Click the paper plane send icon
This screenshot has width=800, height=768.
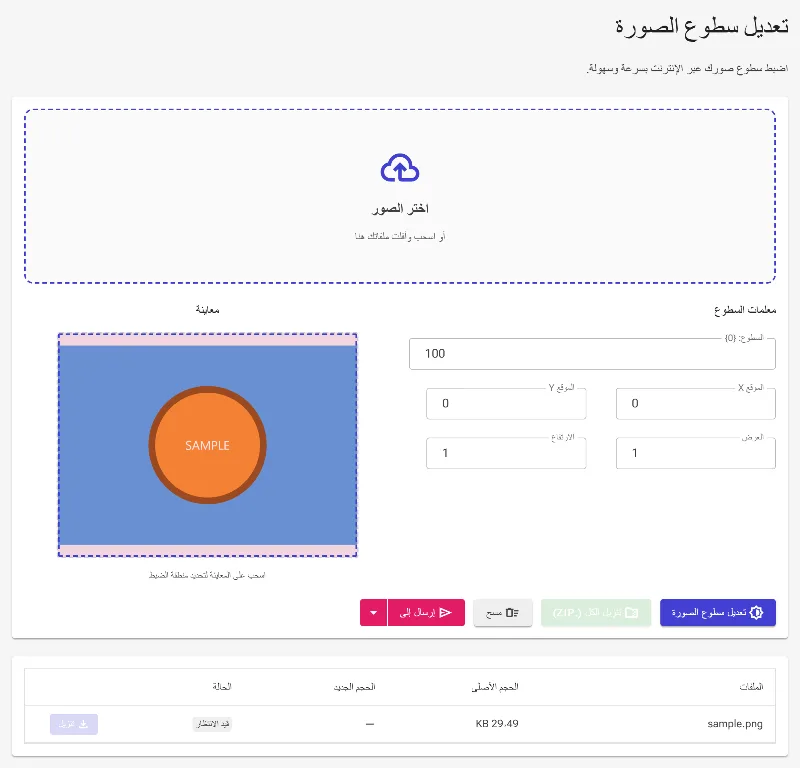pos(445,612)
